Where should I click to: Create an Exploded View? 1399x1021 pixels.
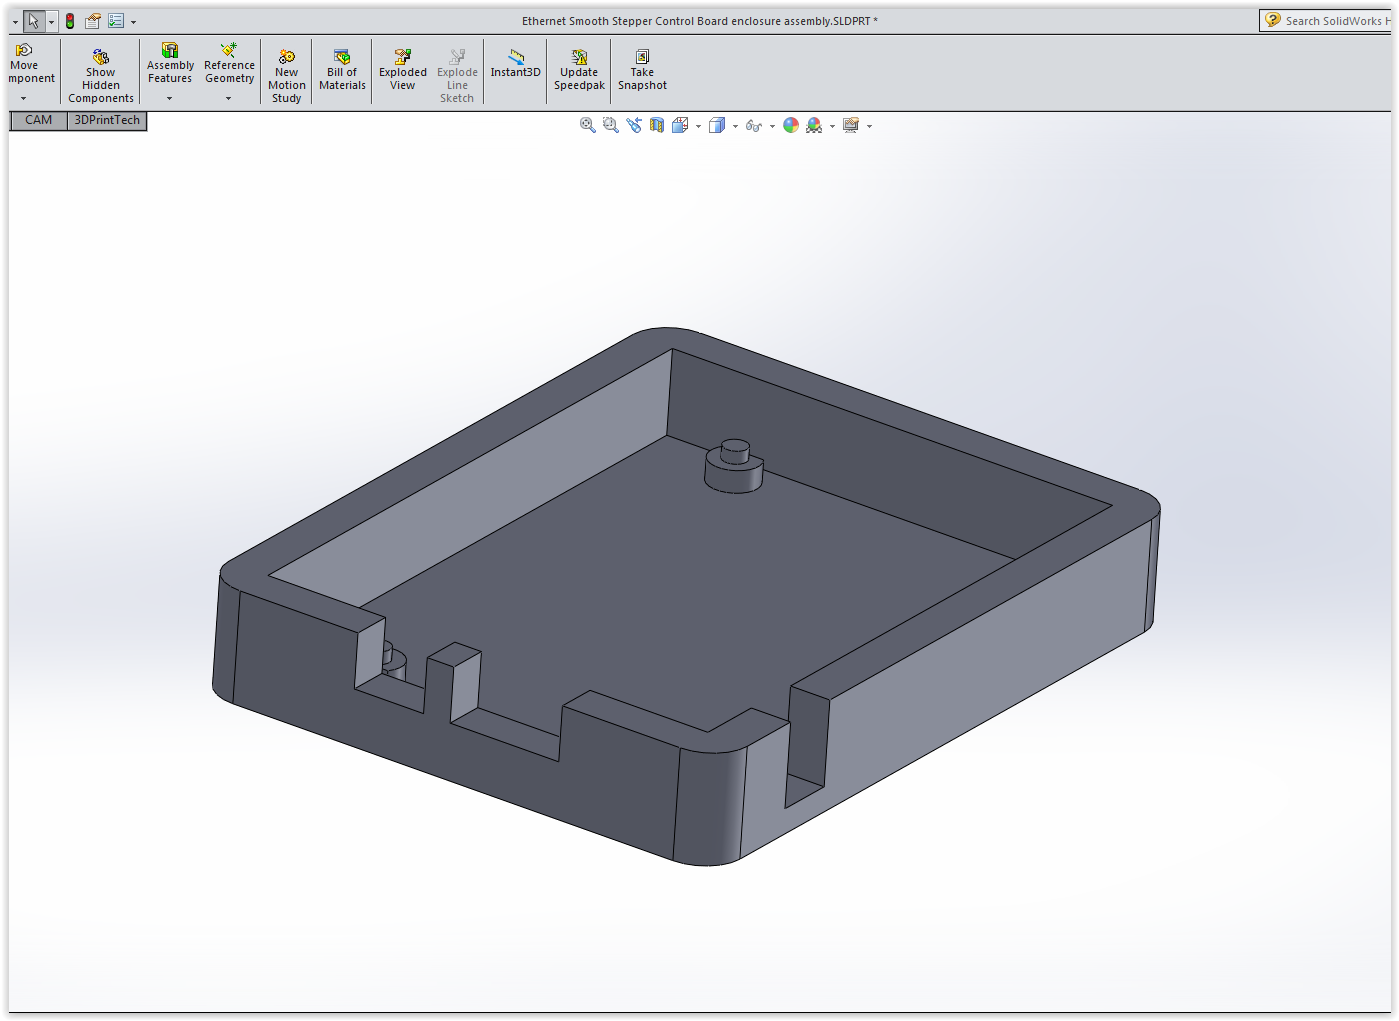[403, 71]
